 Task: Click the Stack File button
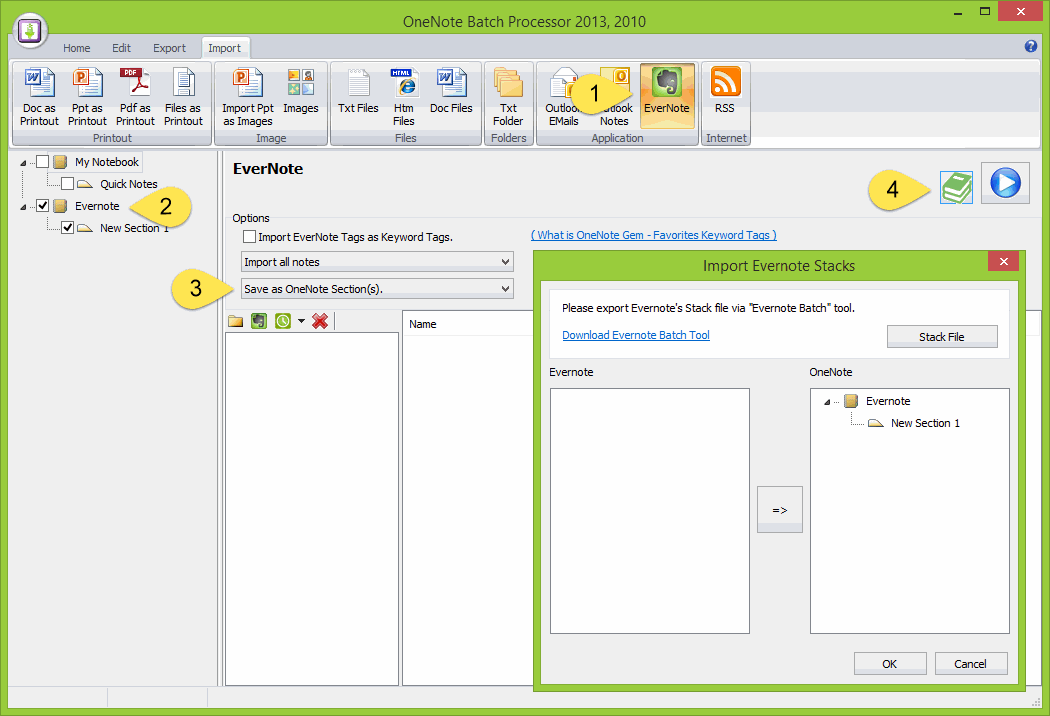(x=942, y=337)
